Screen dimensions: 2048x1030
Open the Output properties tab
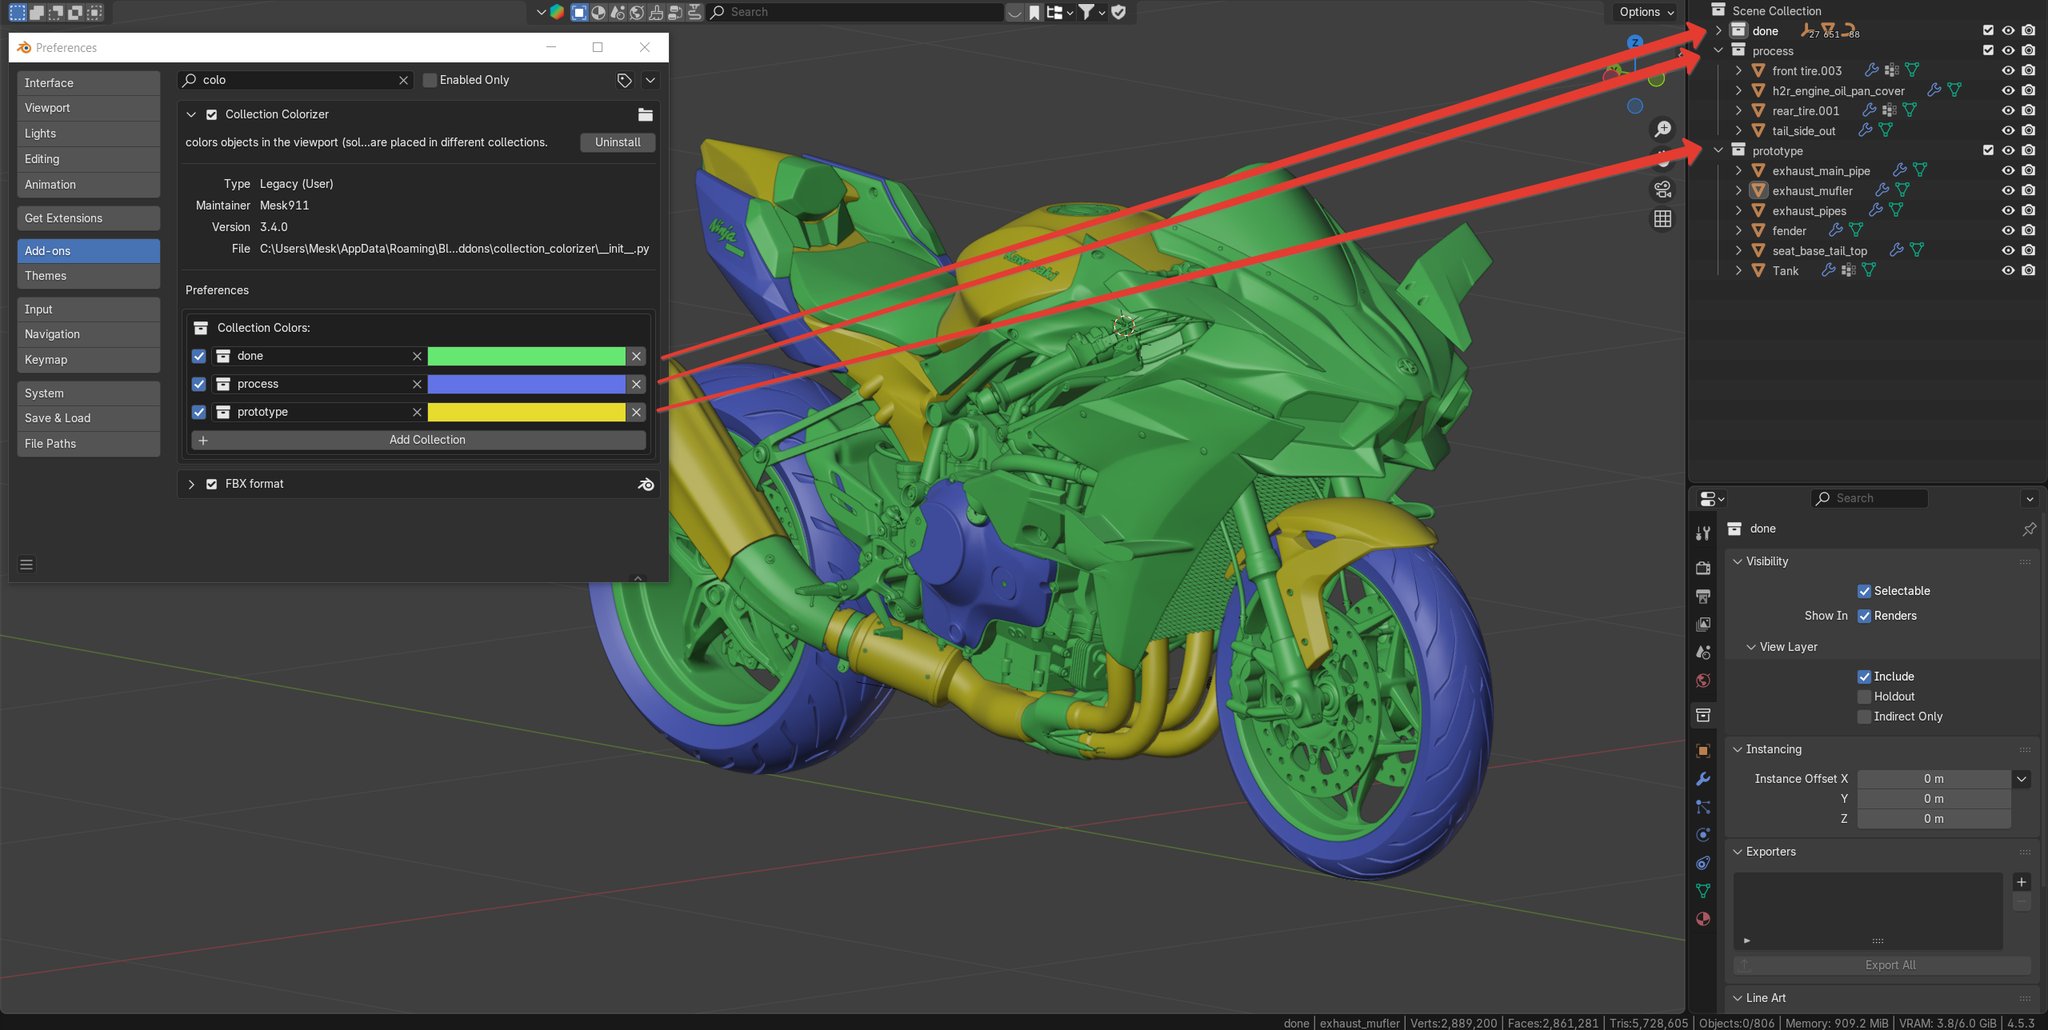[1703, 596]
